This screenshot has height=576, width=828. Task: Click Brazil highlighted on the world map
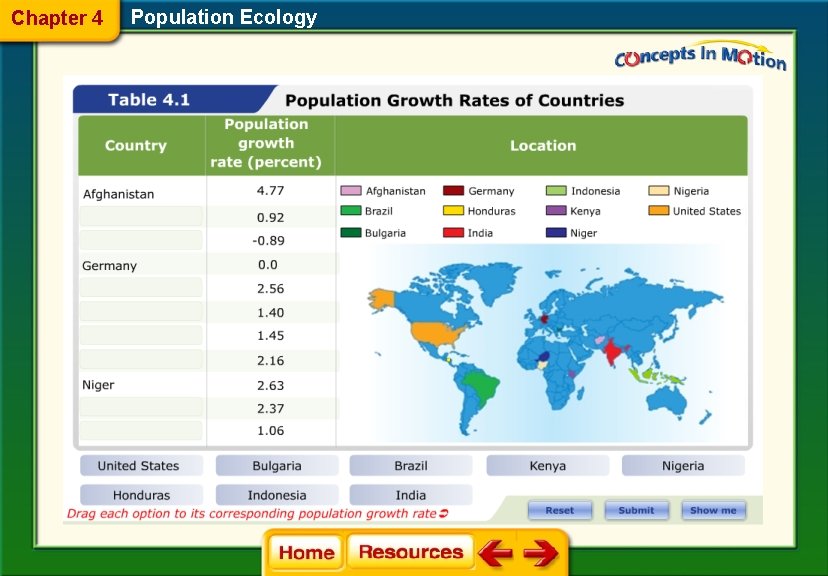(x=482, y=385)
